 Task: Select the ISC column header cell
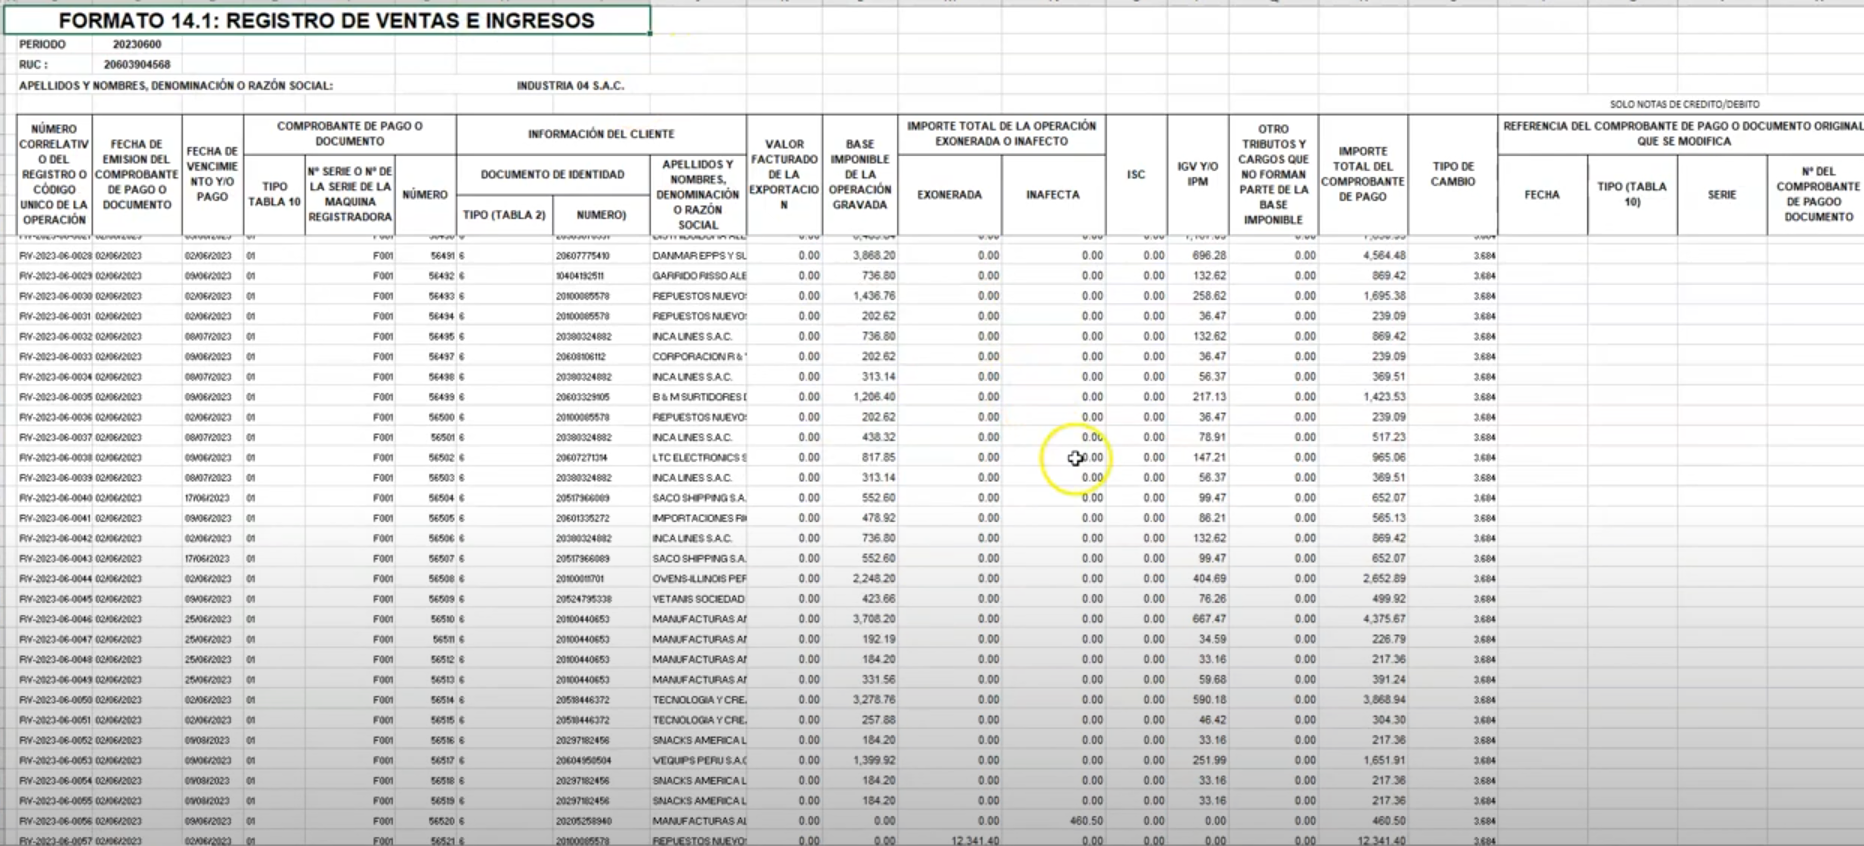pos(1135,174)
